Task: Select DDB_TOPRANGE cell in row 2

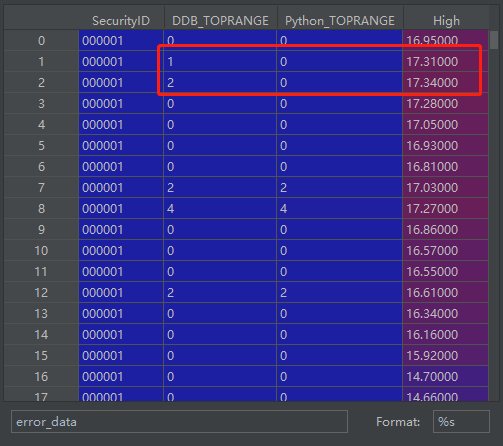Action: (220, 83)
